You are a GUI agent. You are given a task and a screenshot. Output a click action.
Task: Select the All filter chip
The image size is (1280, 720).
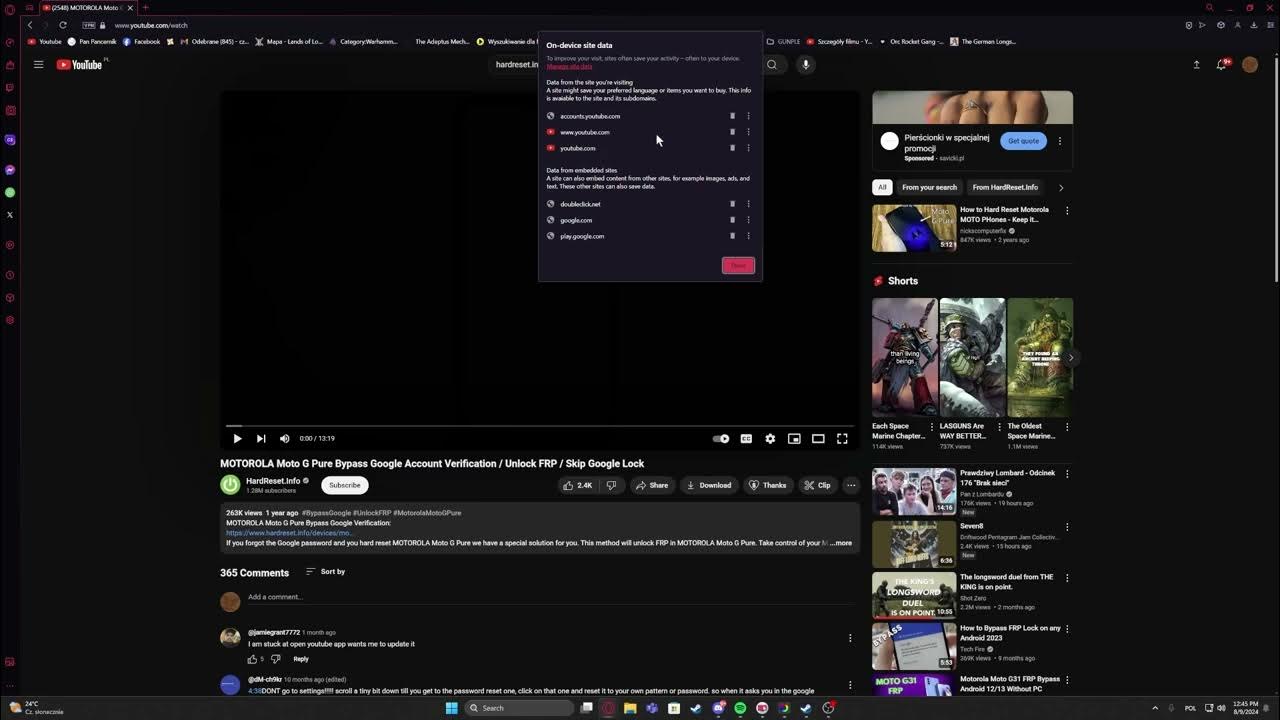(882, 187)
